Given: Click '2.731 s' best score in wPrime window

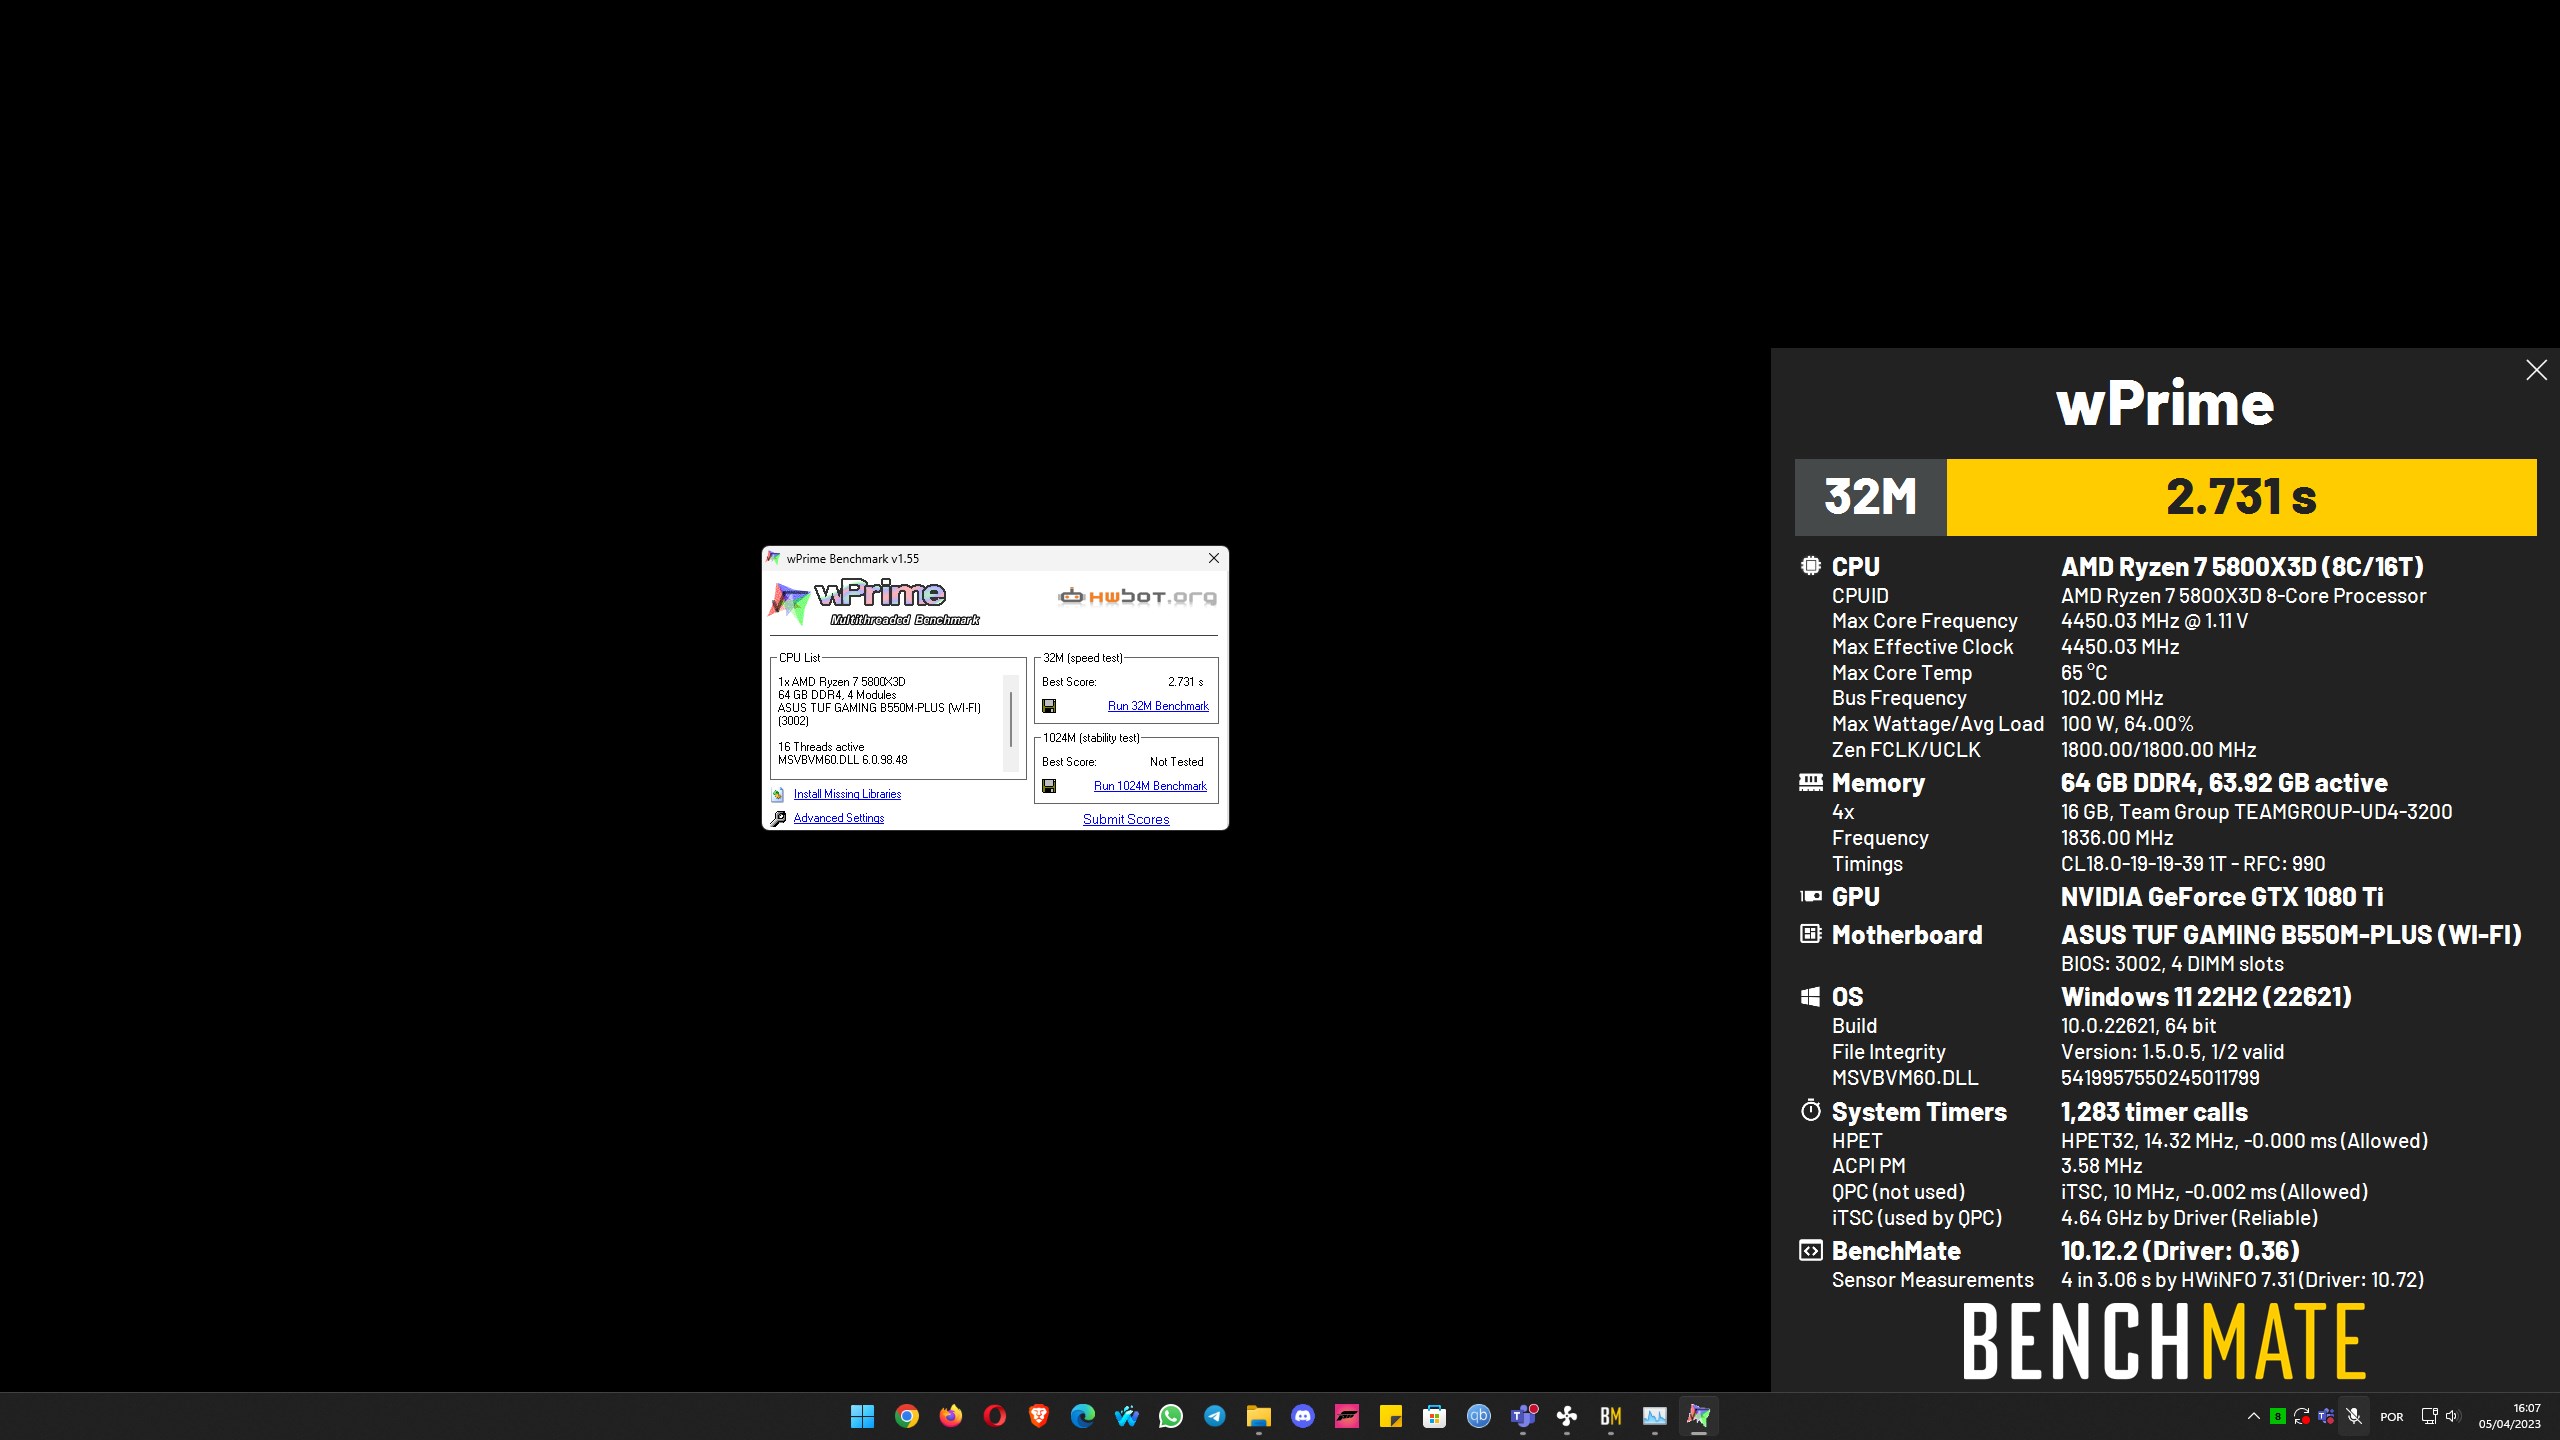Looking at the screenshot, I should pos(1185,682).
